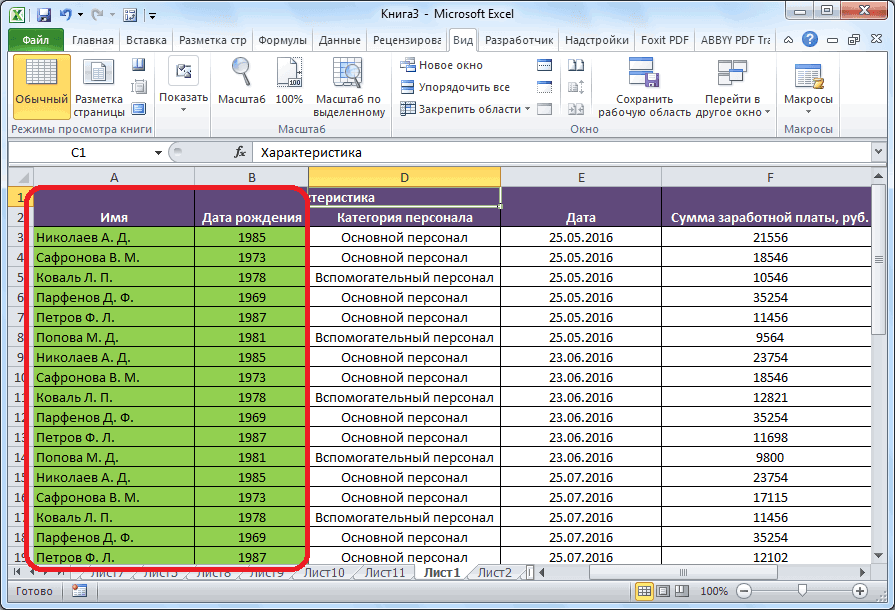Click zoom slider plus button
The image size is (895, 610).
click(x=860, y=591)
